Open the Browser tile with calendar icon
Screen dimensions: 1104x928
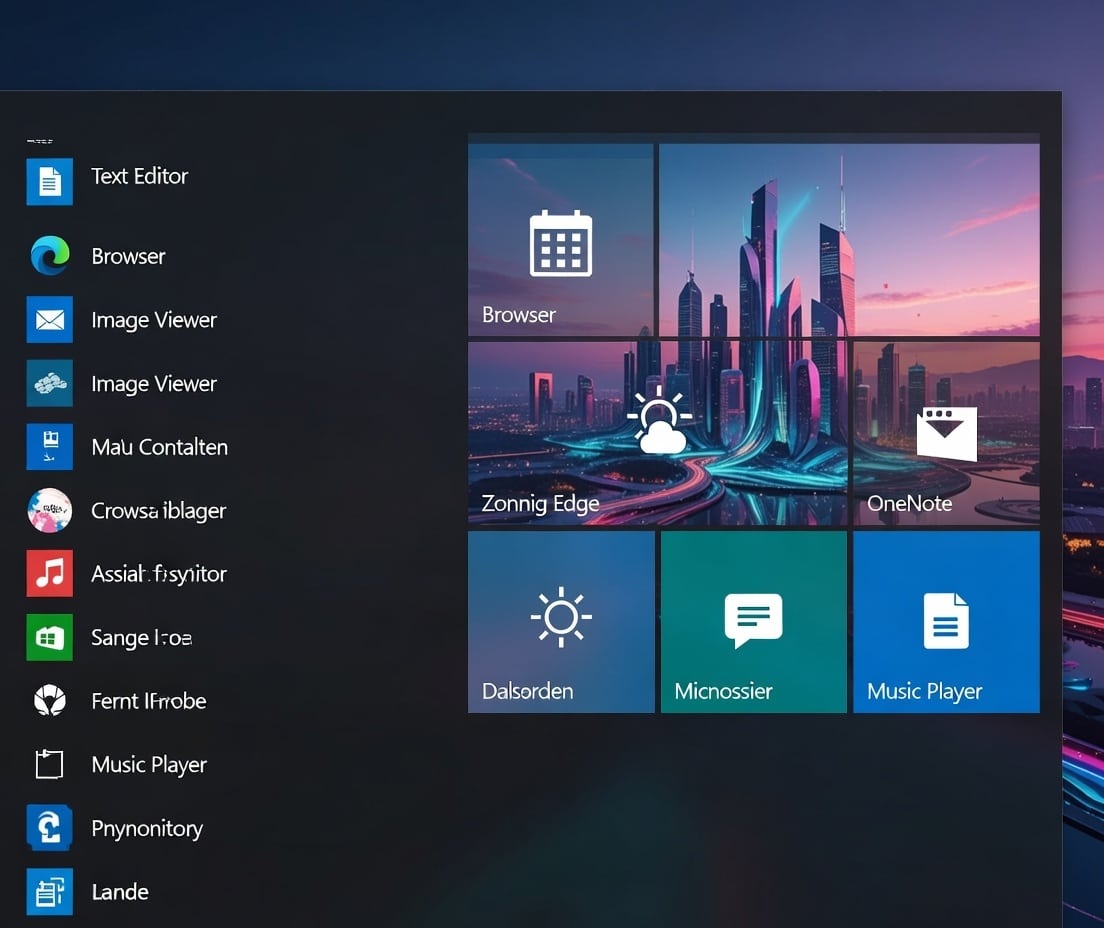[x=561, y=239]
